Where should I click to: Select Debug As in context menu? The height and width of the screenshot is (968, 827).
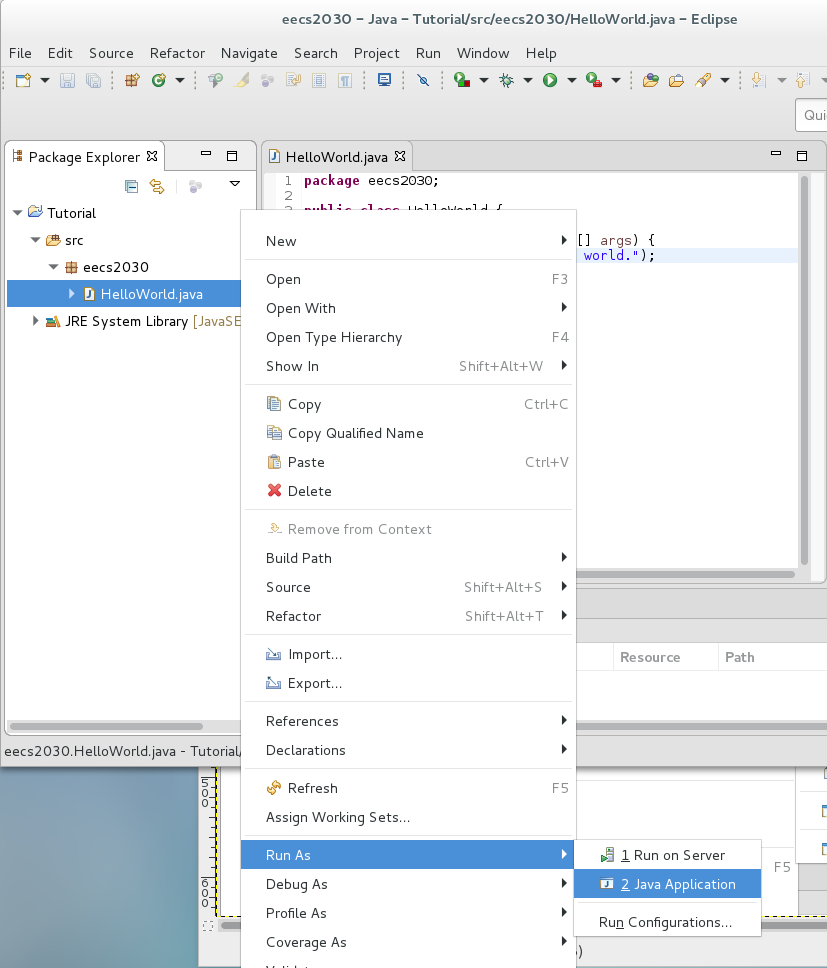coord(408,884)
